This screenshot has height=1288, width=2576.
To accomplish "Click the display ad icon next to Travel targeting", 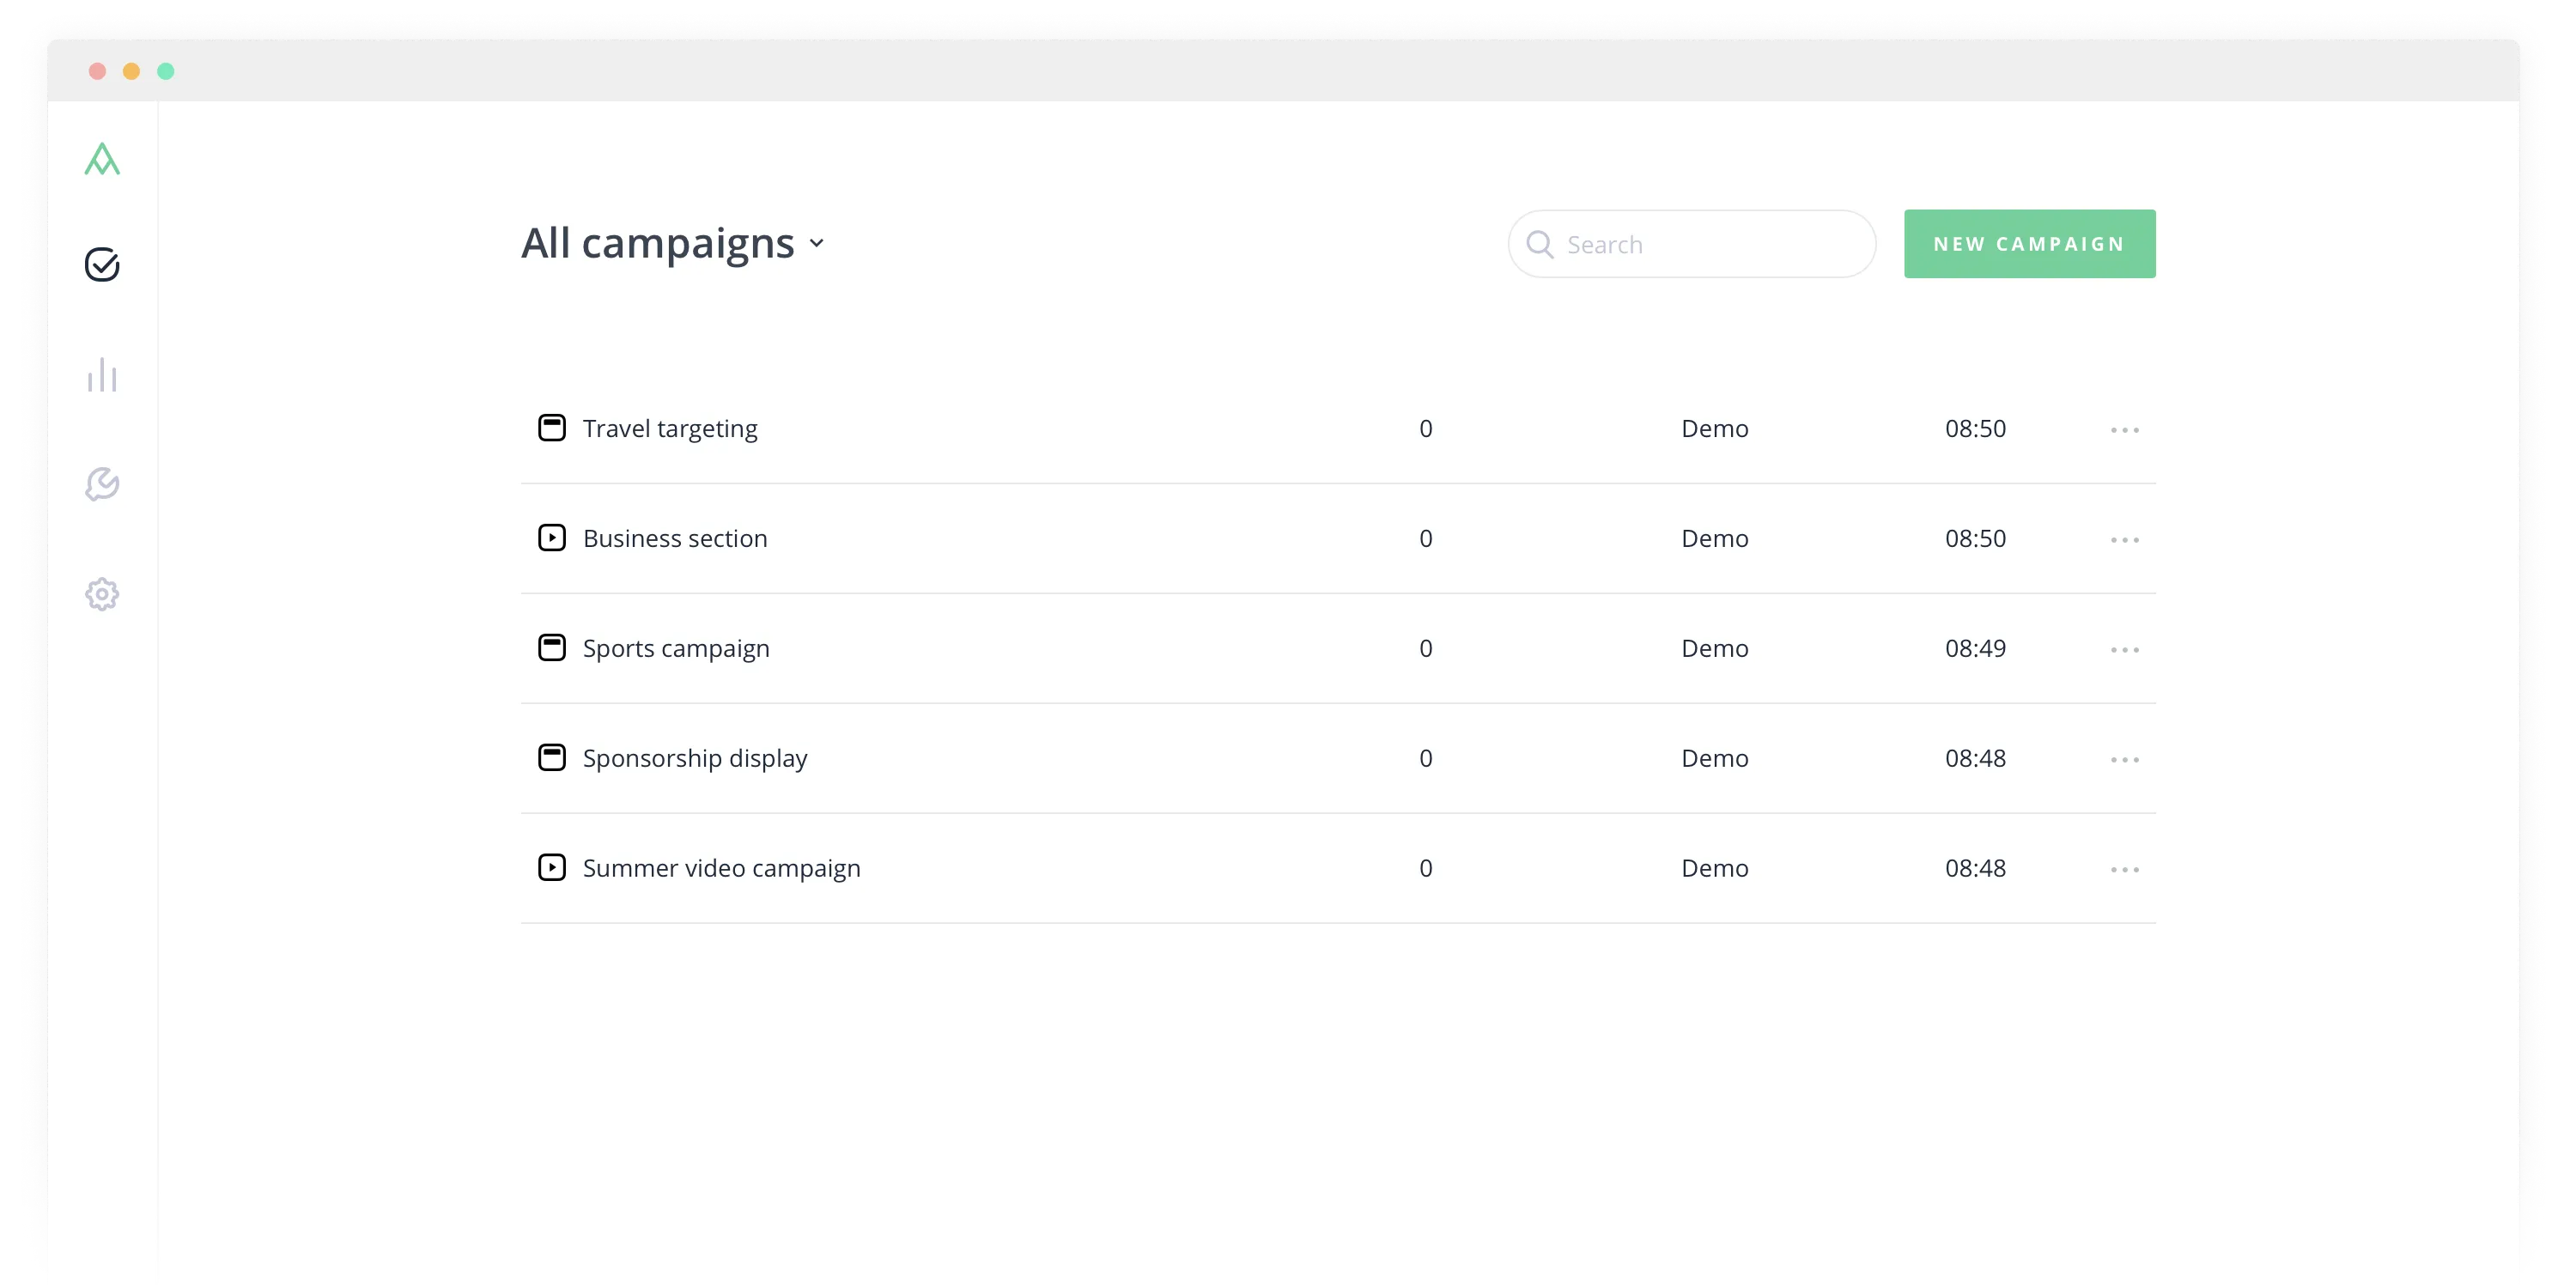I will tap(553, 427).
